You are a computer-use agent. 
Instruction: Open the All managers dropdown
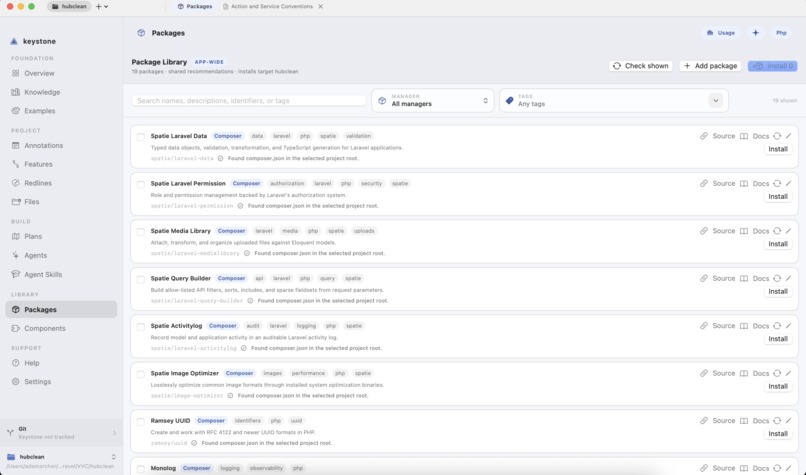point(433,101)
